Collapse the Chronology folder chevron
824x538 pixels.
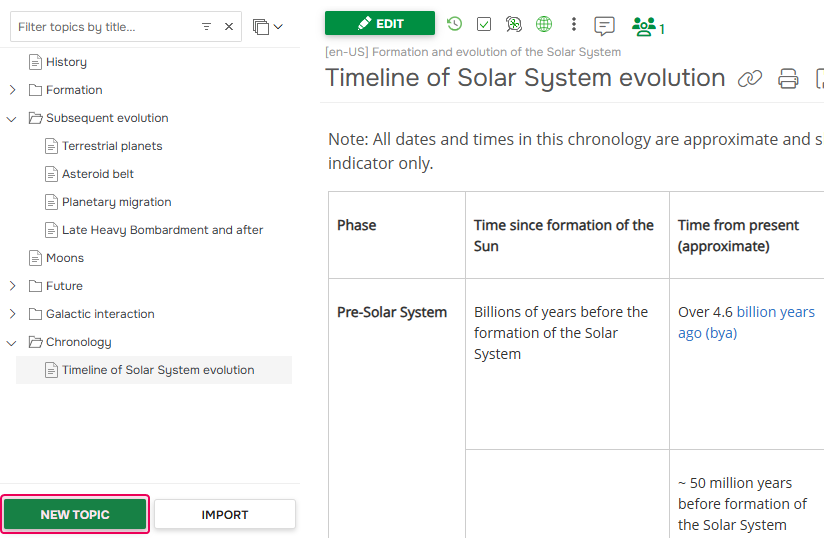point(12,343)
